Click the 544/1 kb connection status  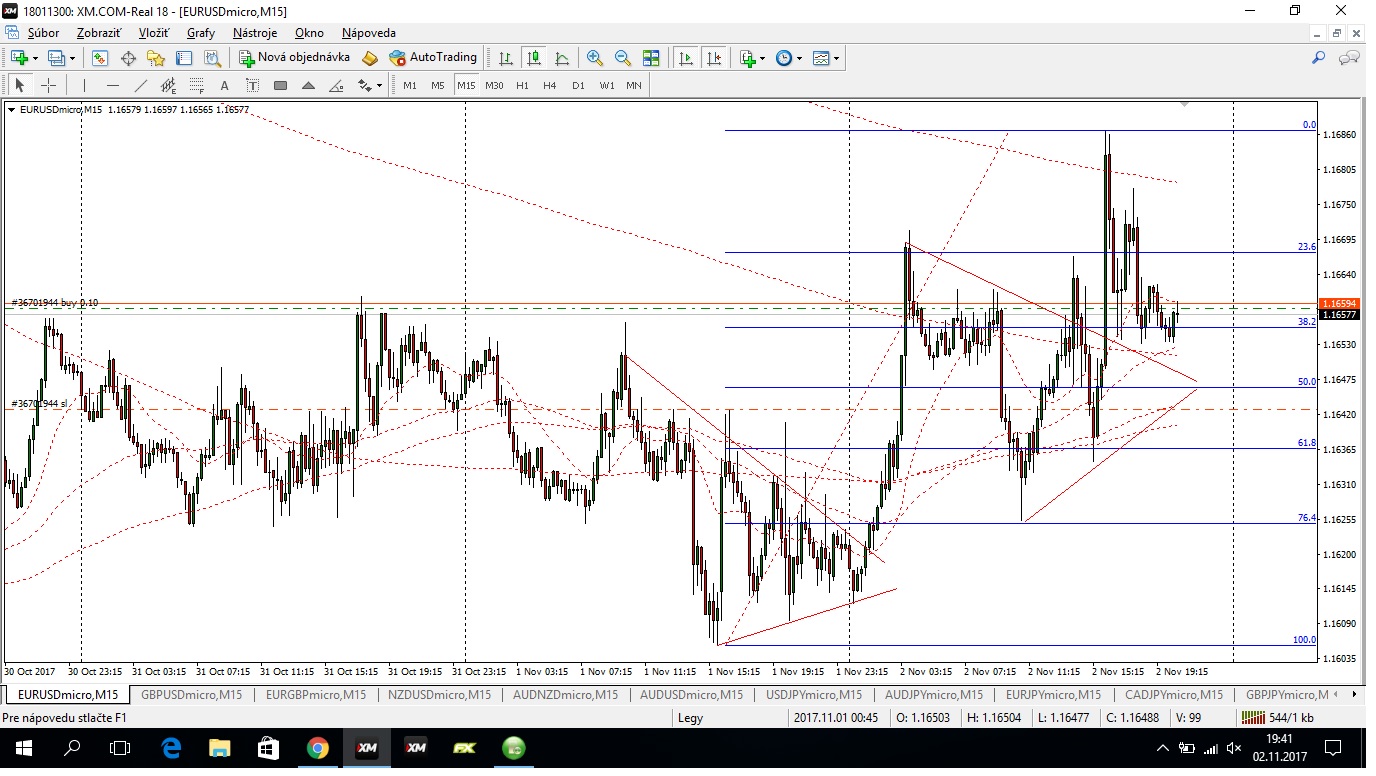[x=1279, y=718]
